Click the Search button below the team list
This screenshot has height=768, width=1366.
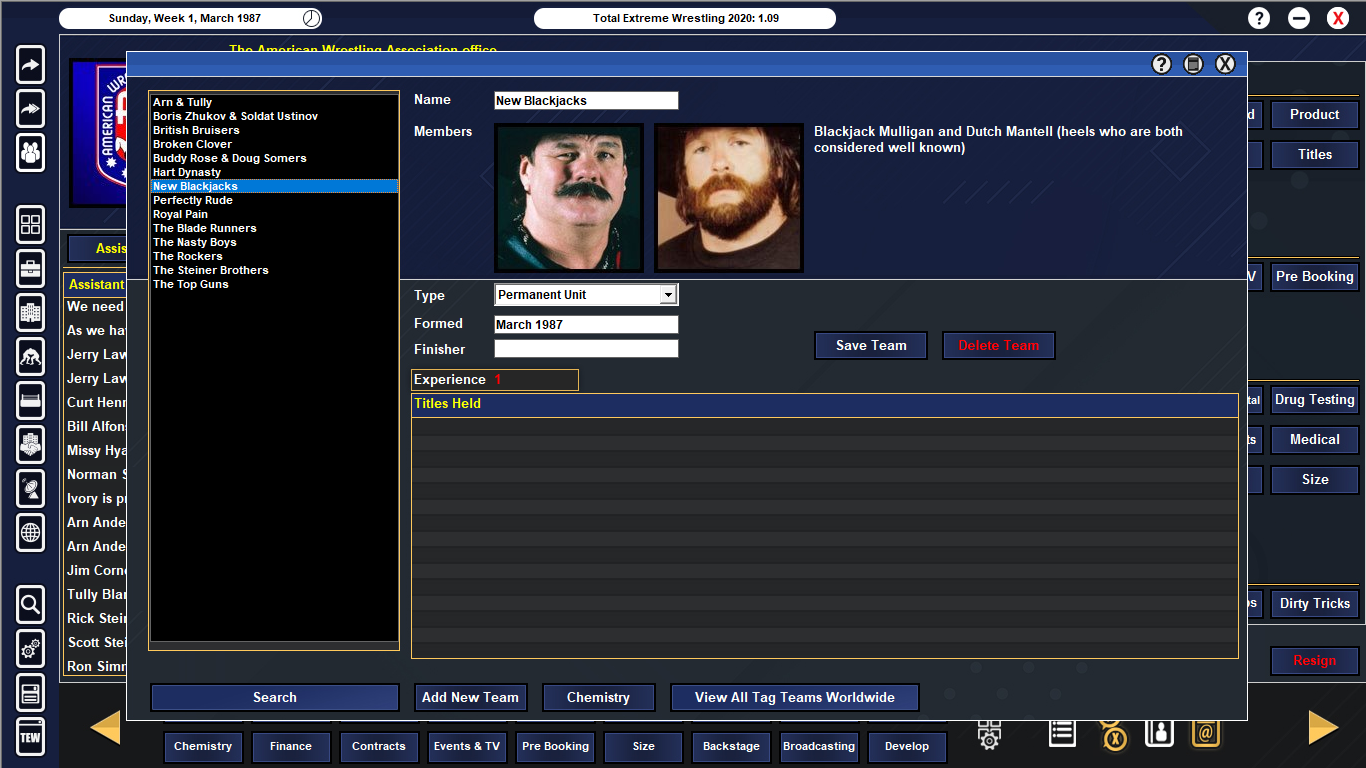[275, 697]
